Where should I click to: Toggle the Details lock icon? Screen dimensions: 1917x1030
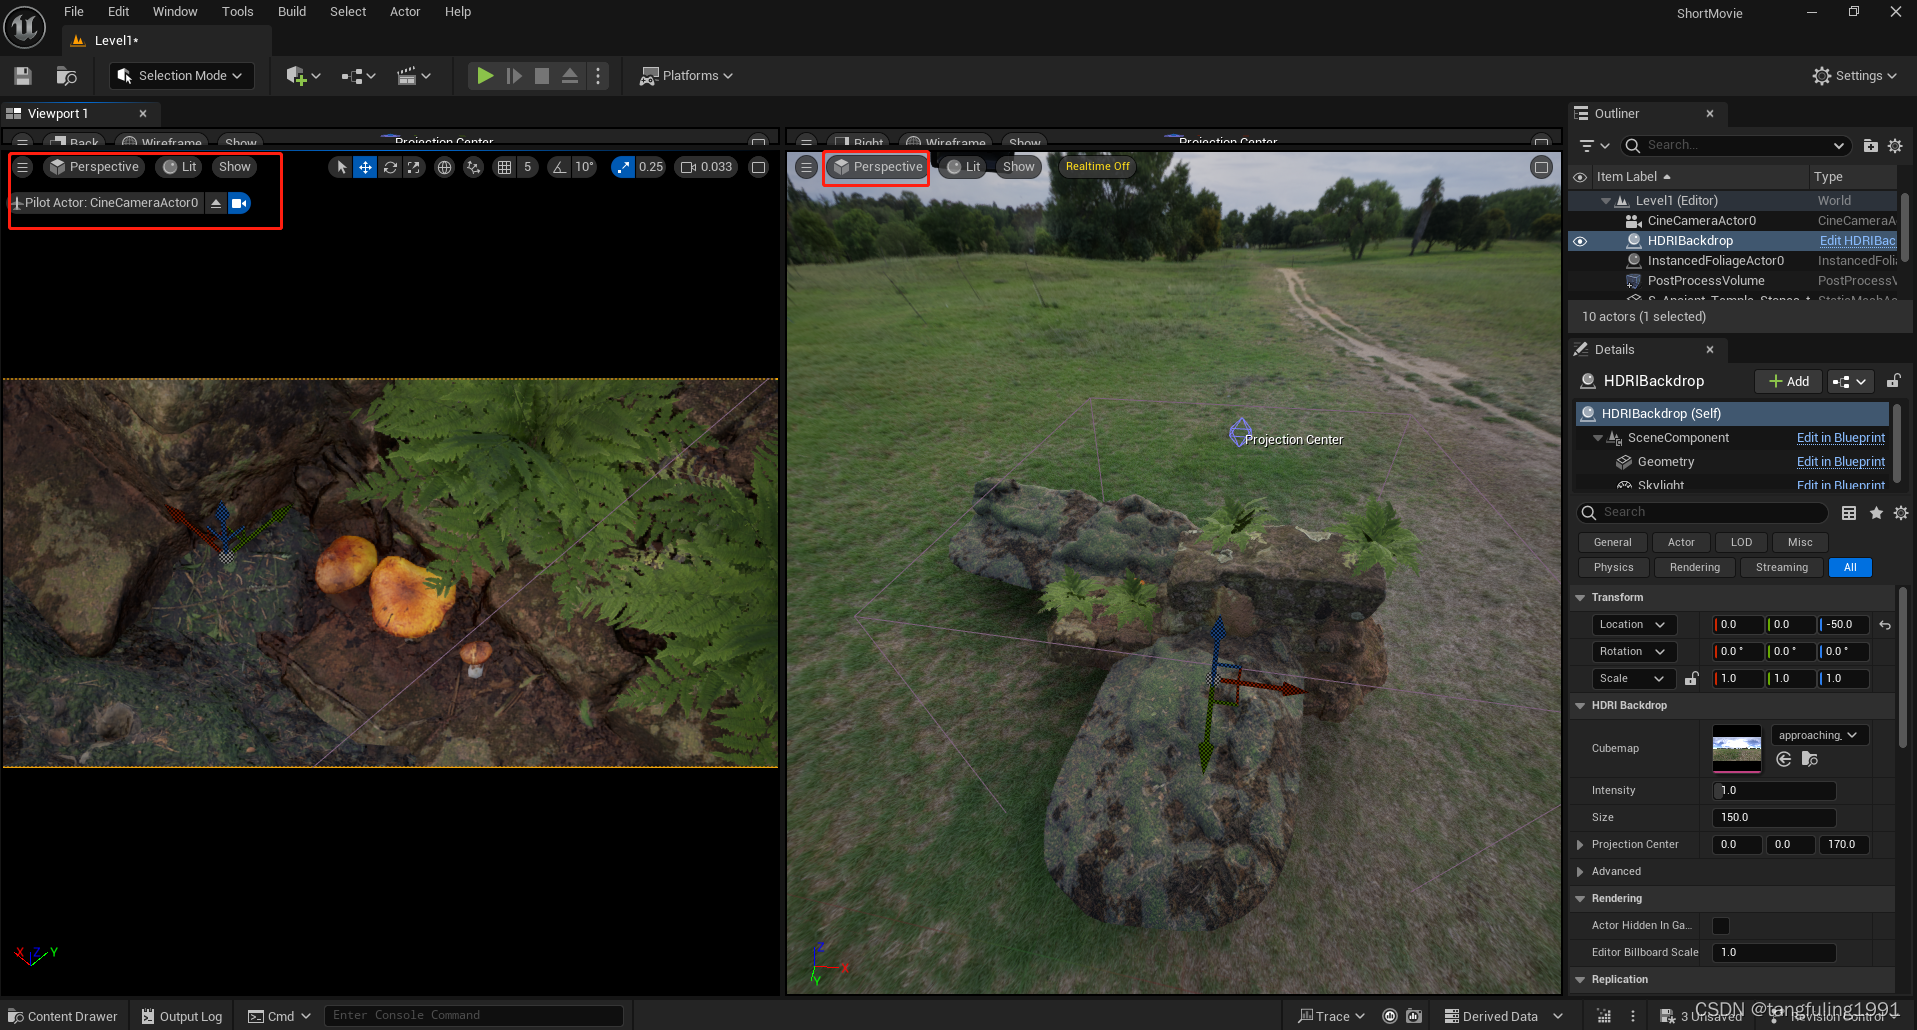pyautogui.click(x=1893, y=381)
